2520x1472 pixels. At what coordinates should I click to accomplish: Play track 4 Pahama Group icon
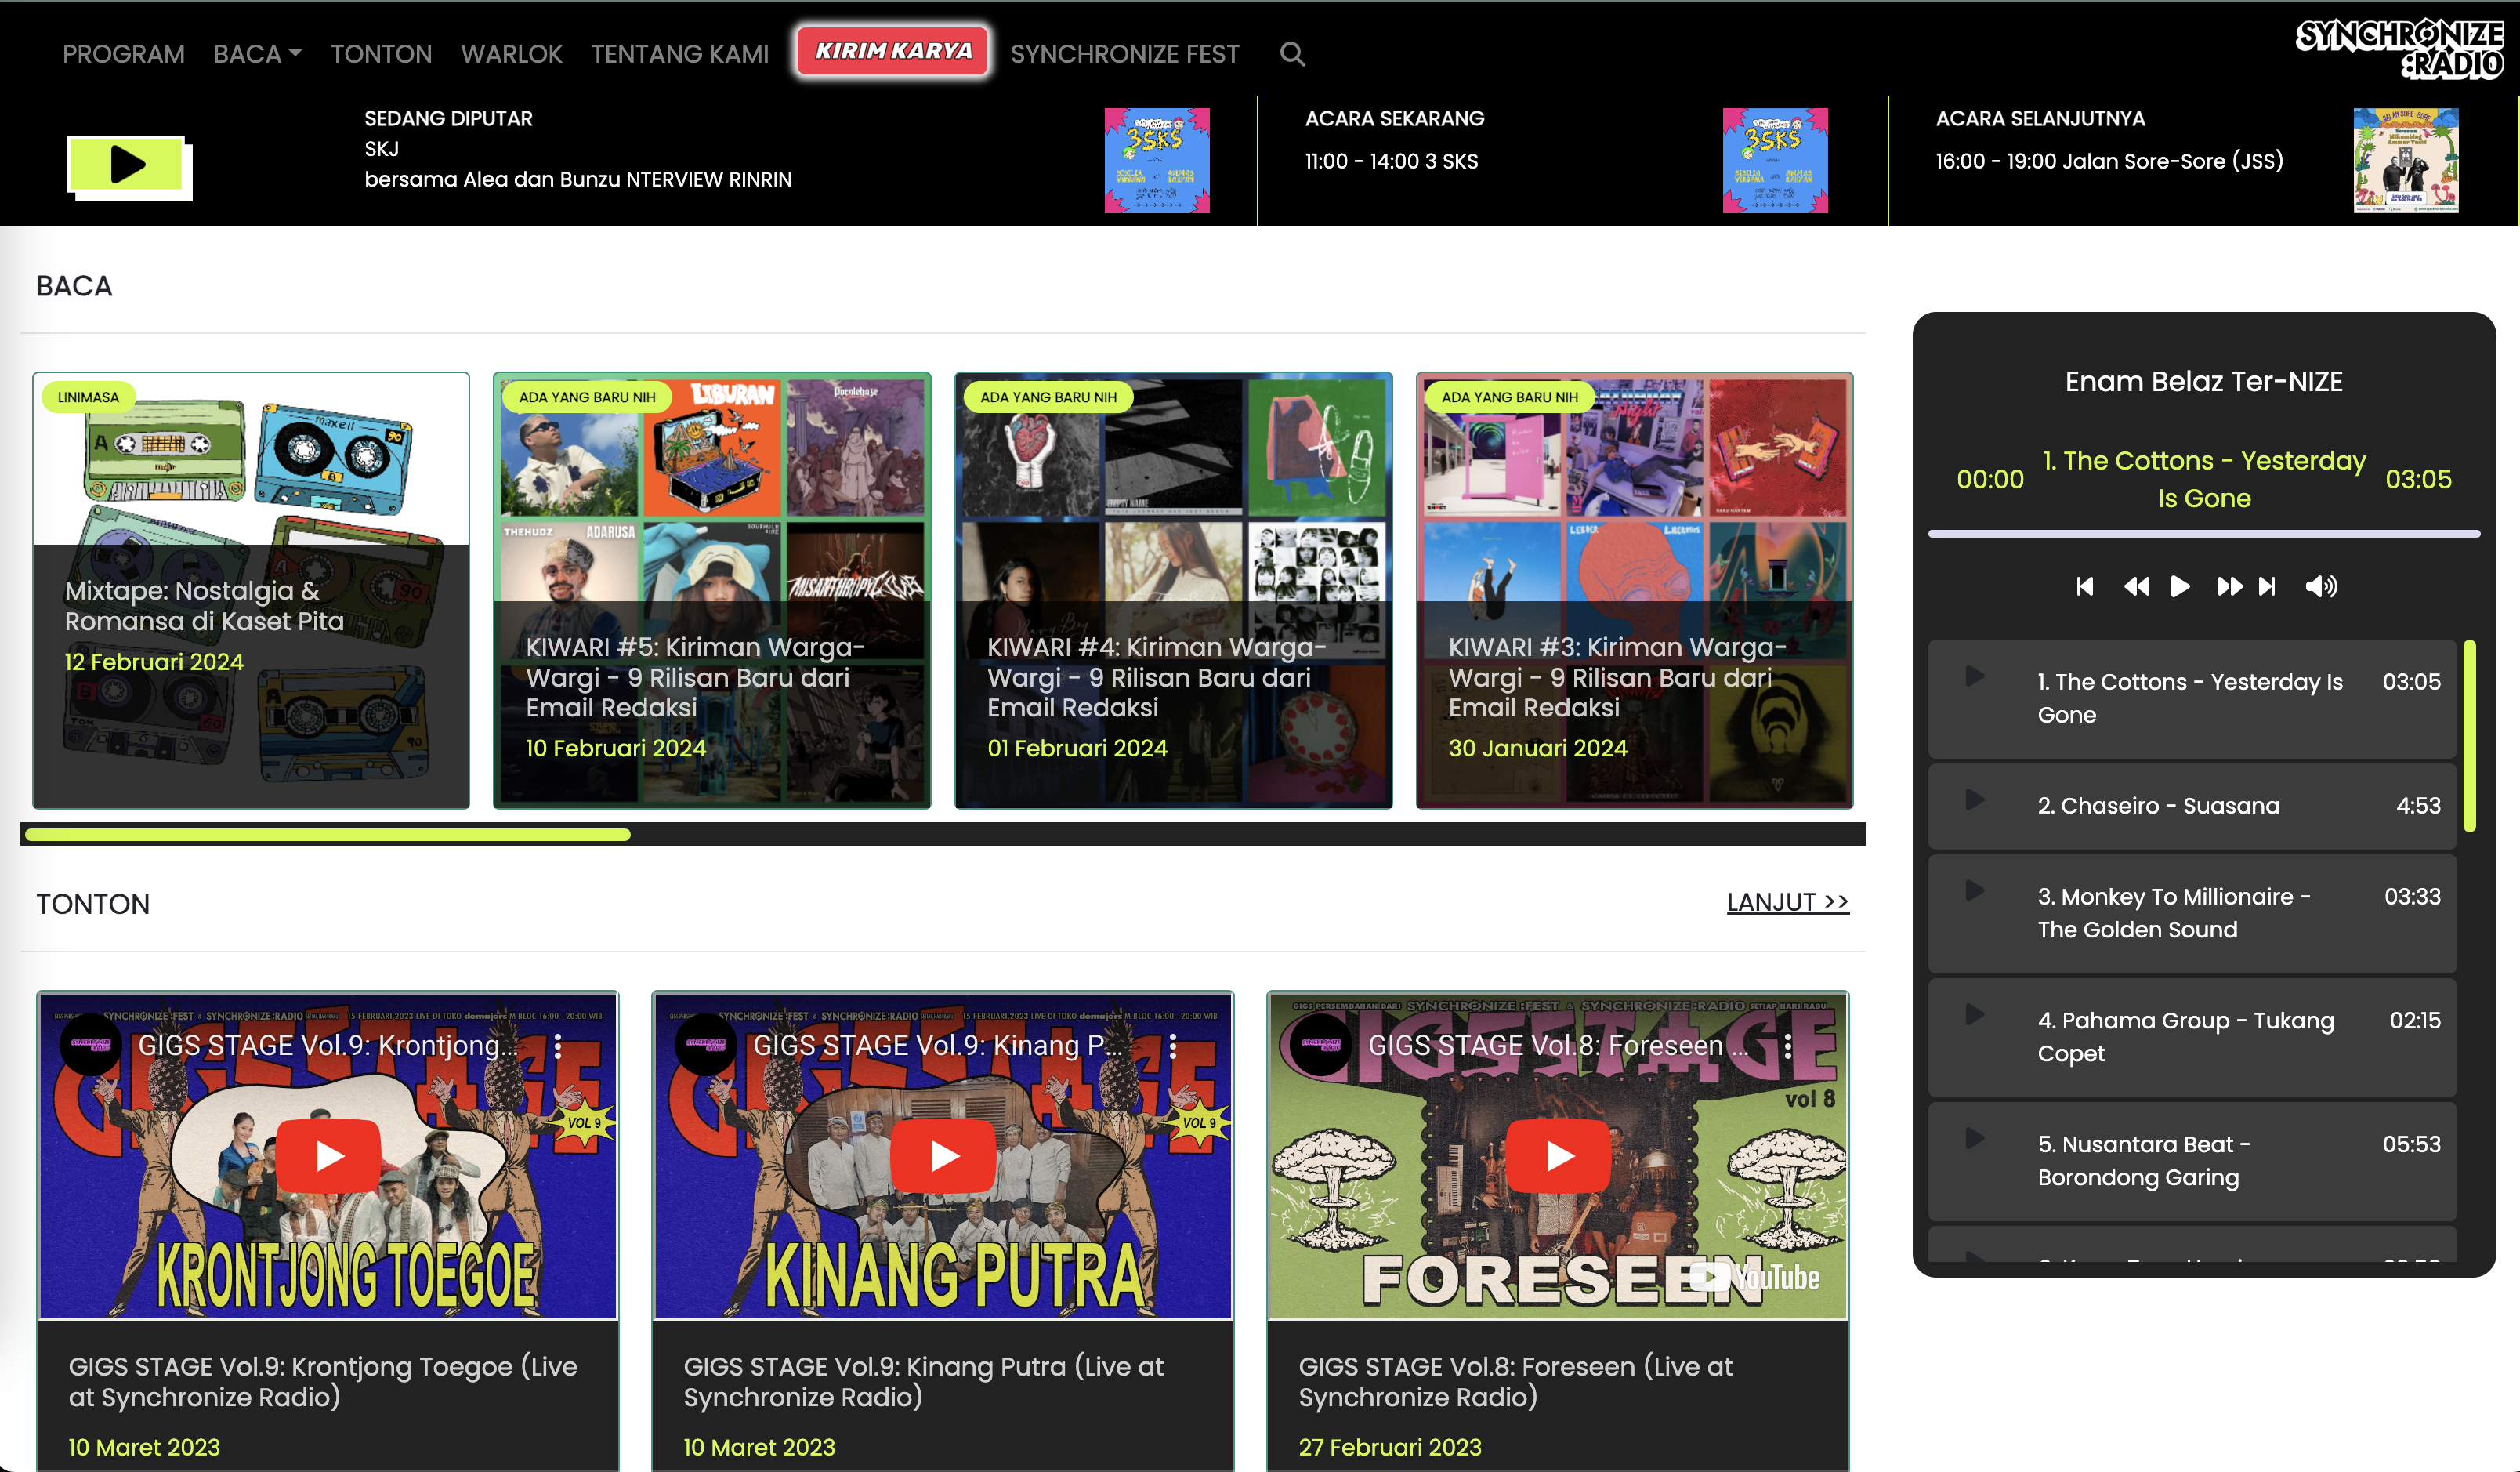click(1975, 1015)
